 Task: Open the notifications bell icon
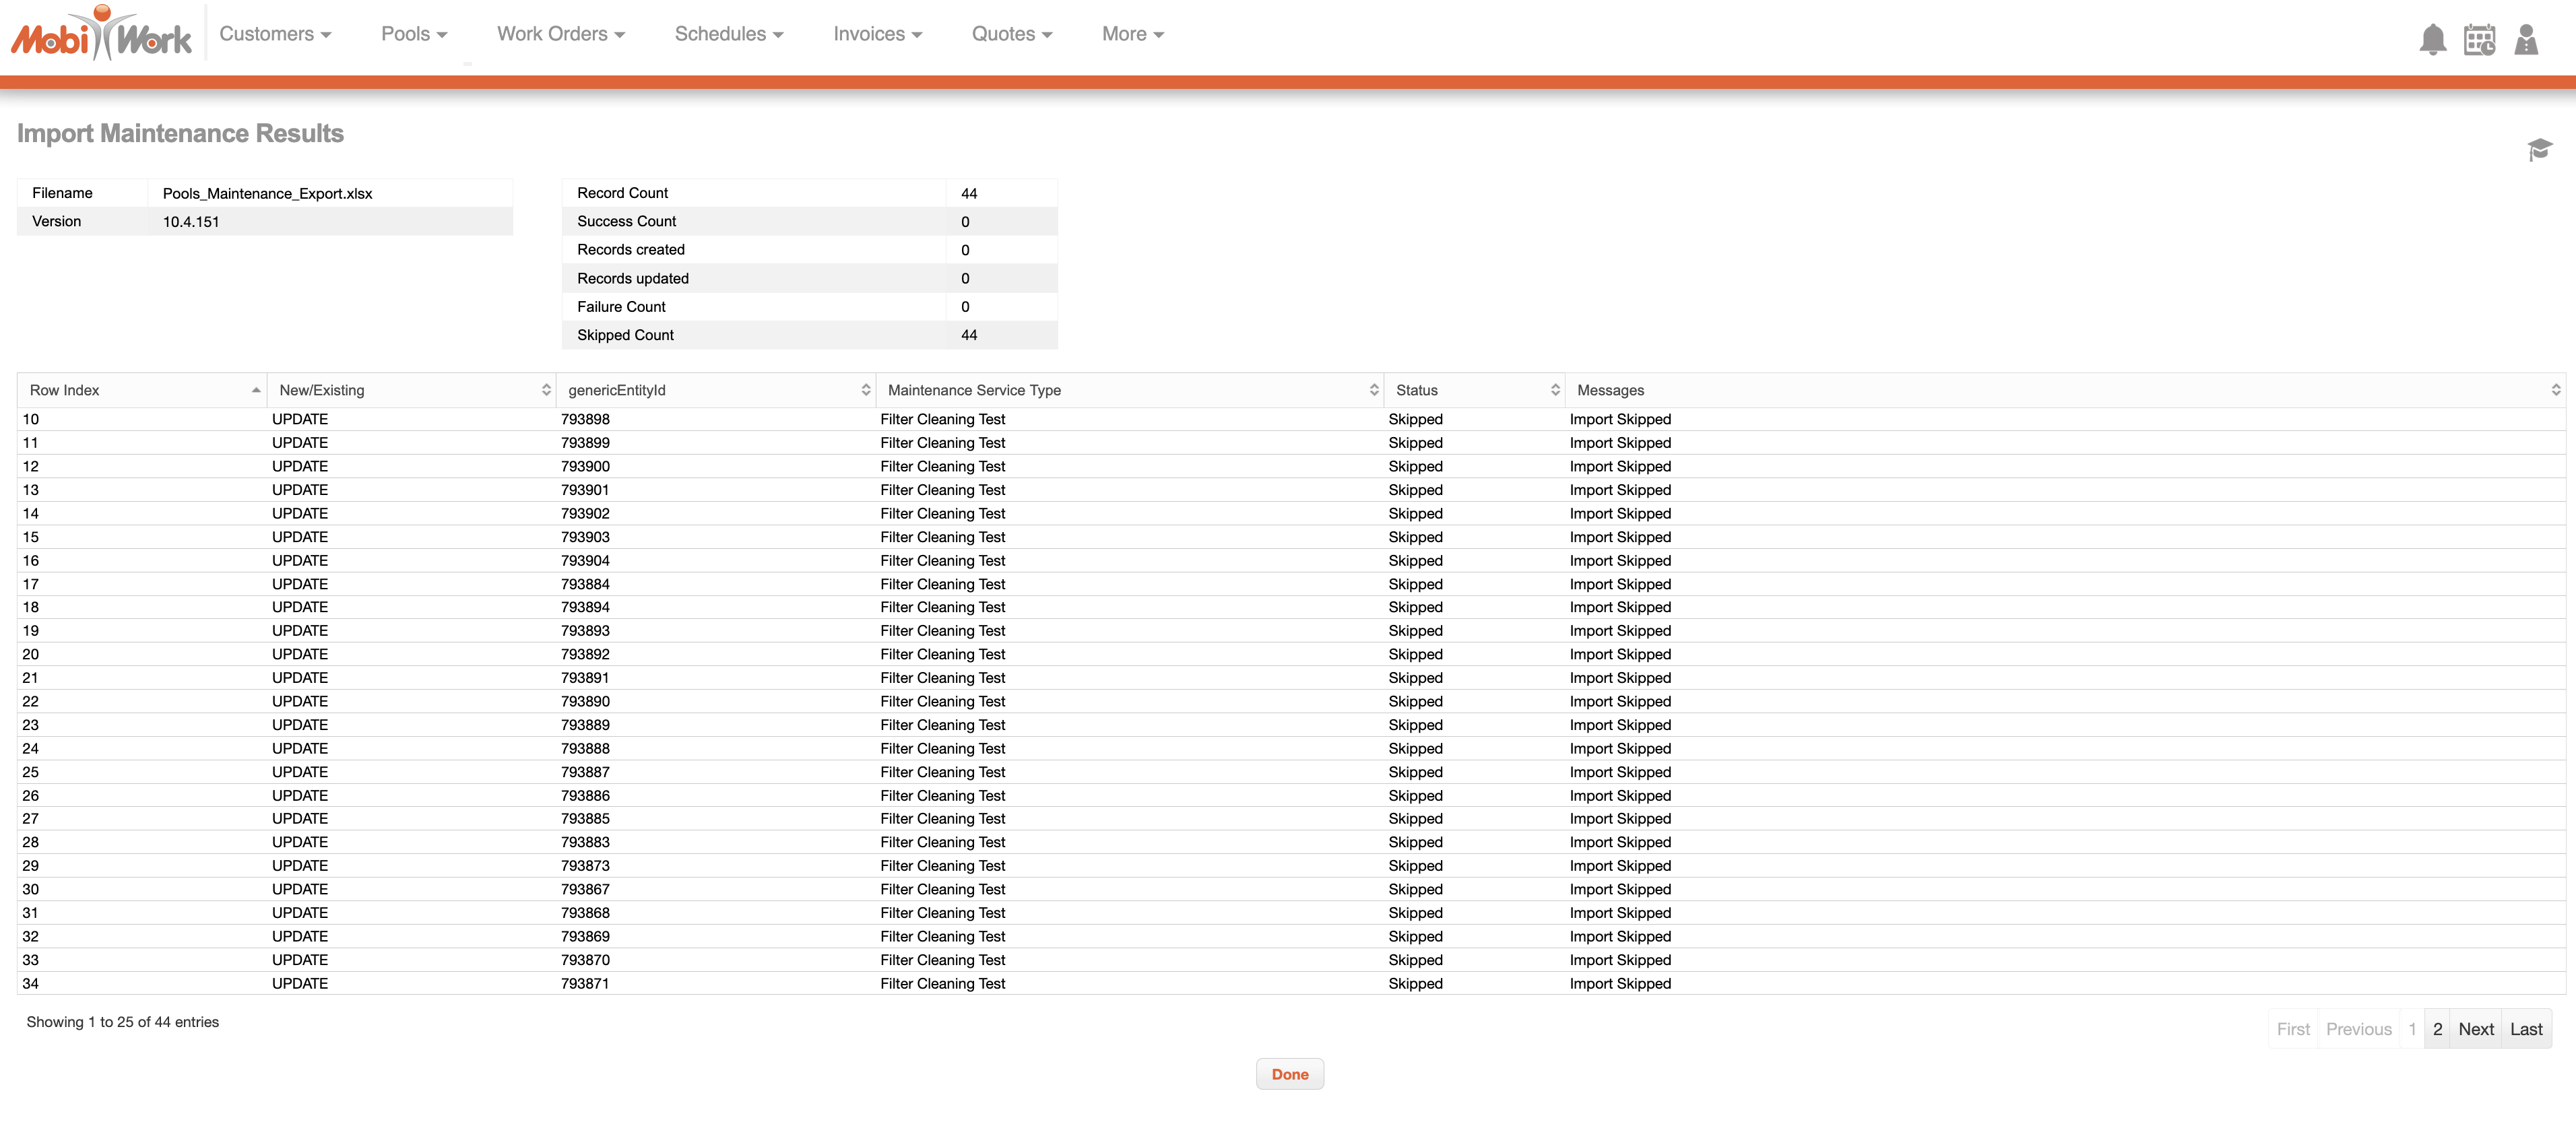click(2432, 40)
